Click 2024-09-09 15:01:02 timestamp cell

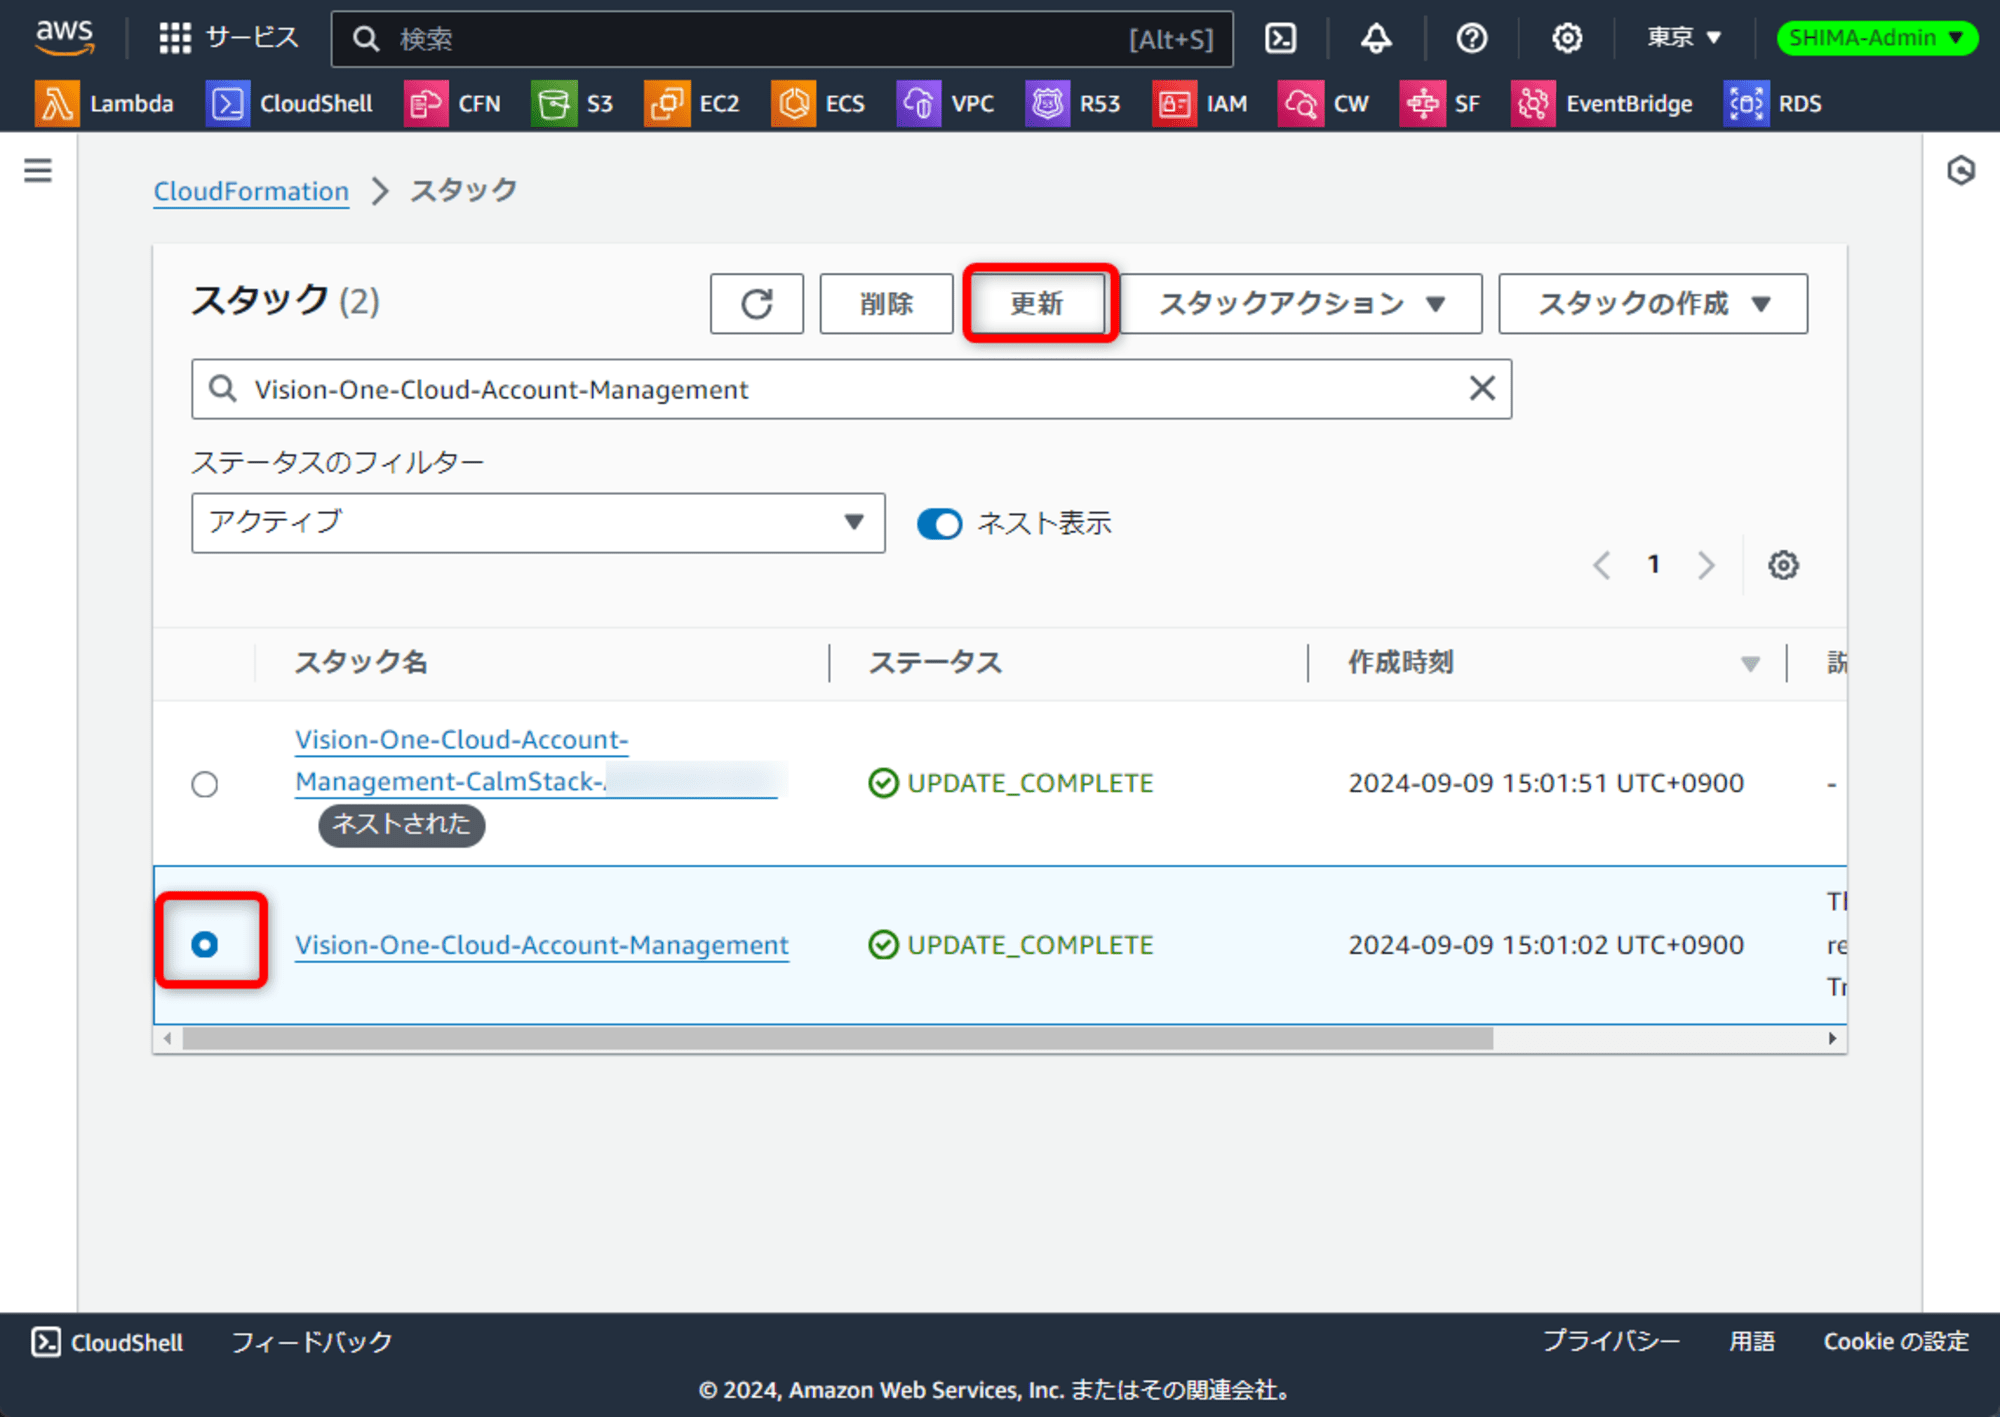tap(1546, 945)
